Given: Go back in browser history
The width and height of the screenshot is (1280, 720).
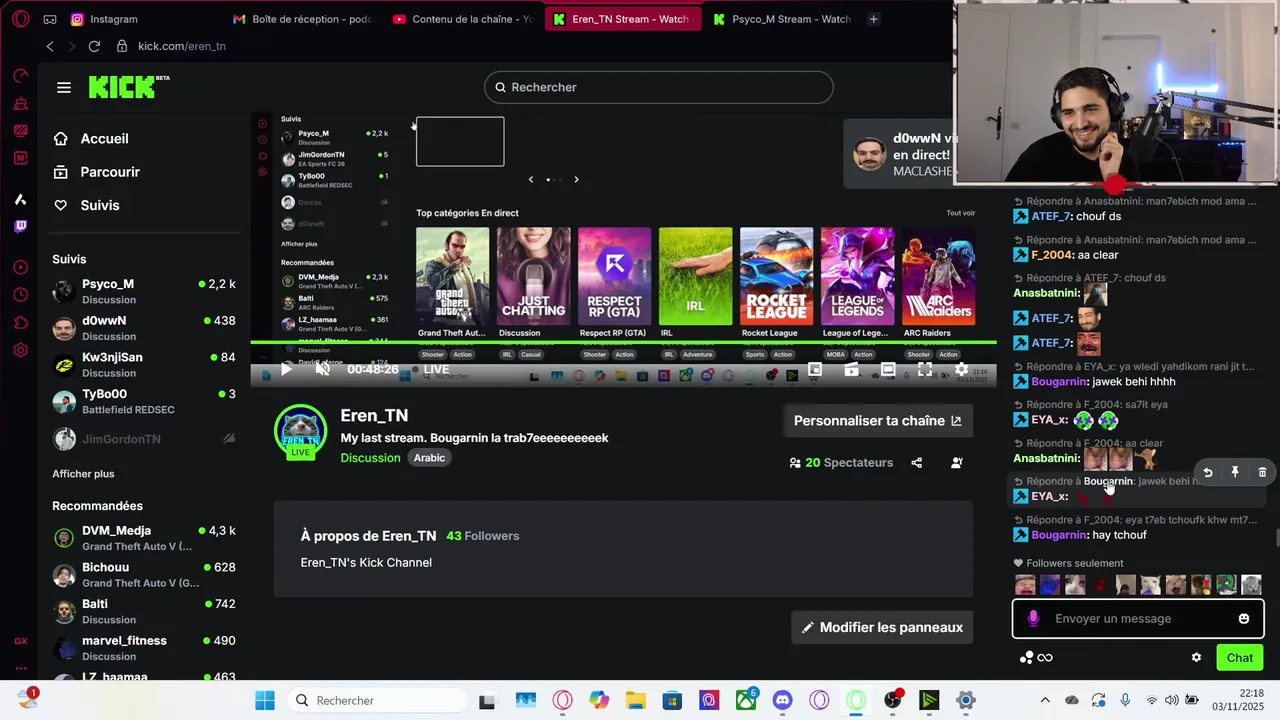Looking at the screenshot, I should pos(50,46).
